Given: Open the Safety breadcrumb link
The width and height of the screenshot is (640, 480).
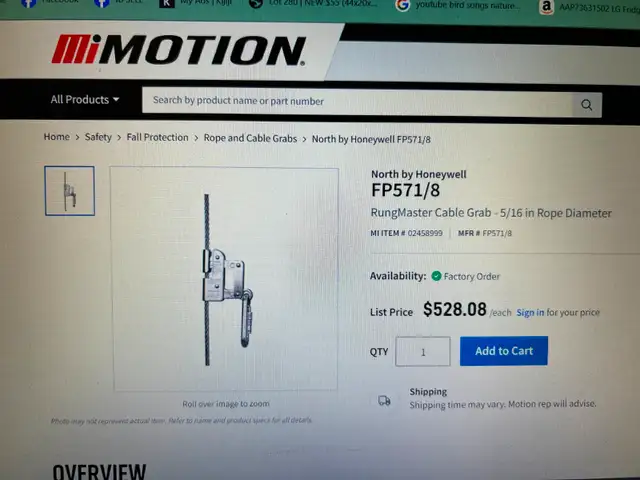Looking at the screenshot, I should click(98, 137).
